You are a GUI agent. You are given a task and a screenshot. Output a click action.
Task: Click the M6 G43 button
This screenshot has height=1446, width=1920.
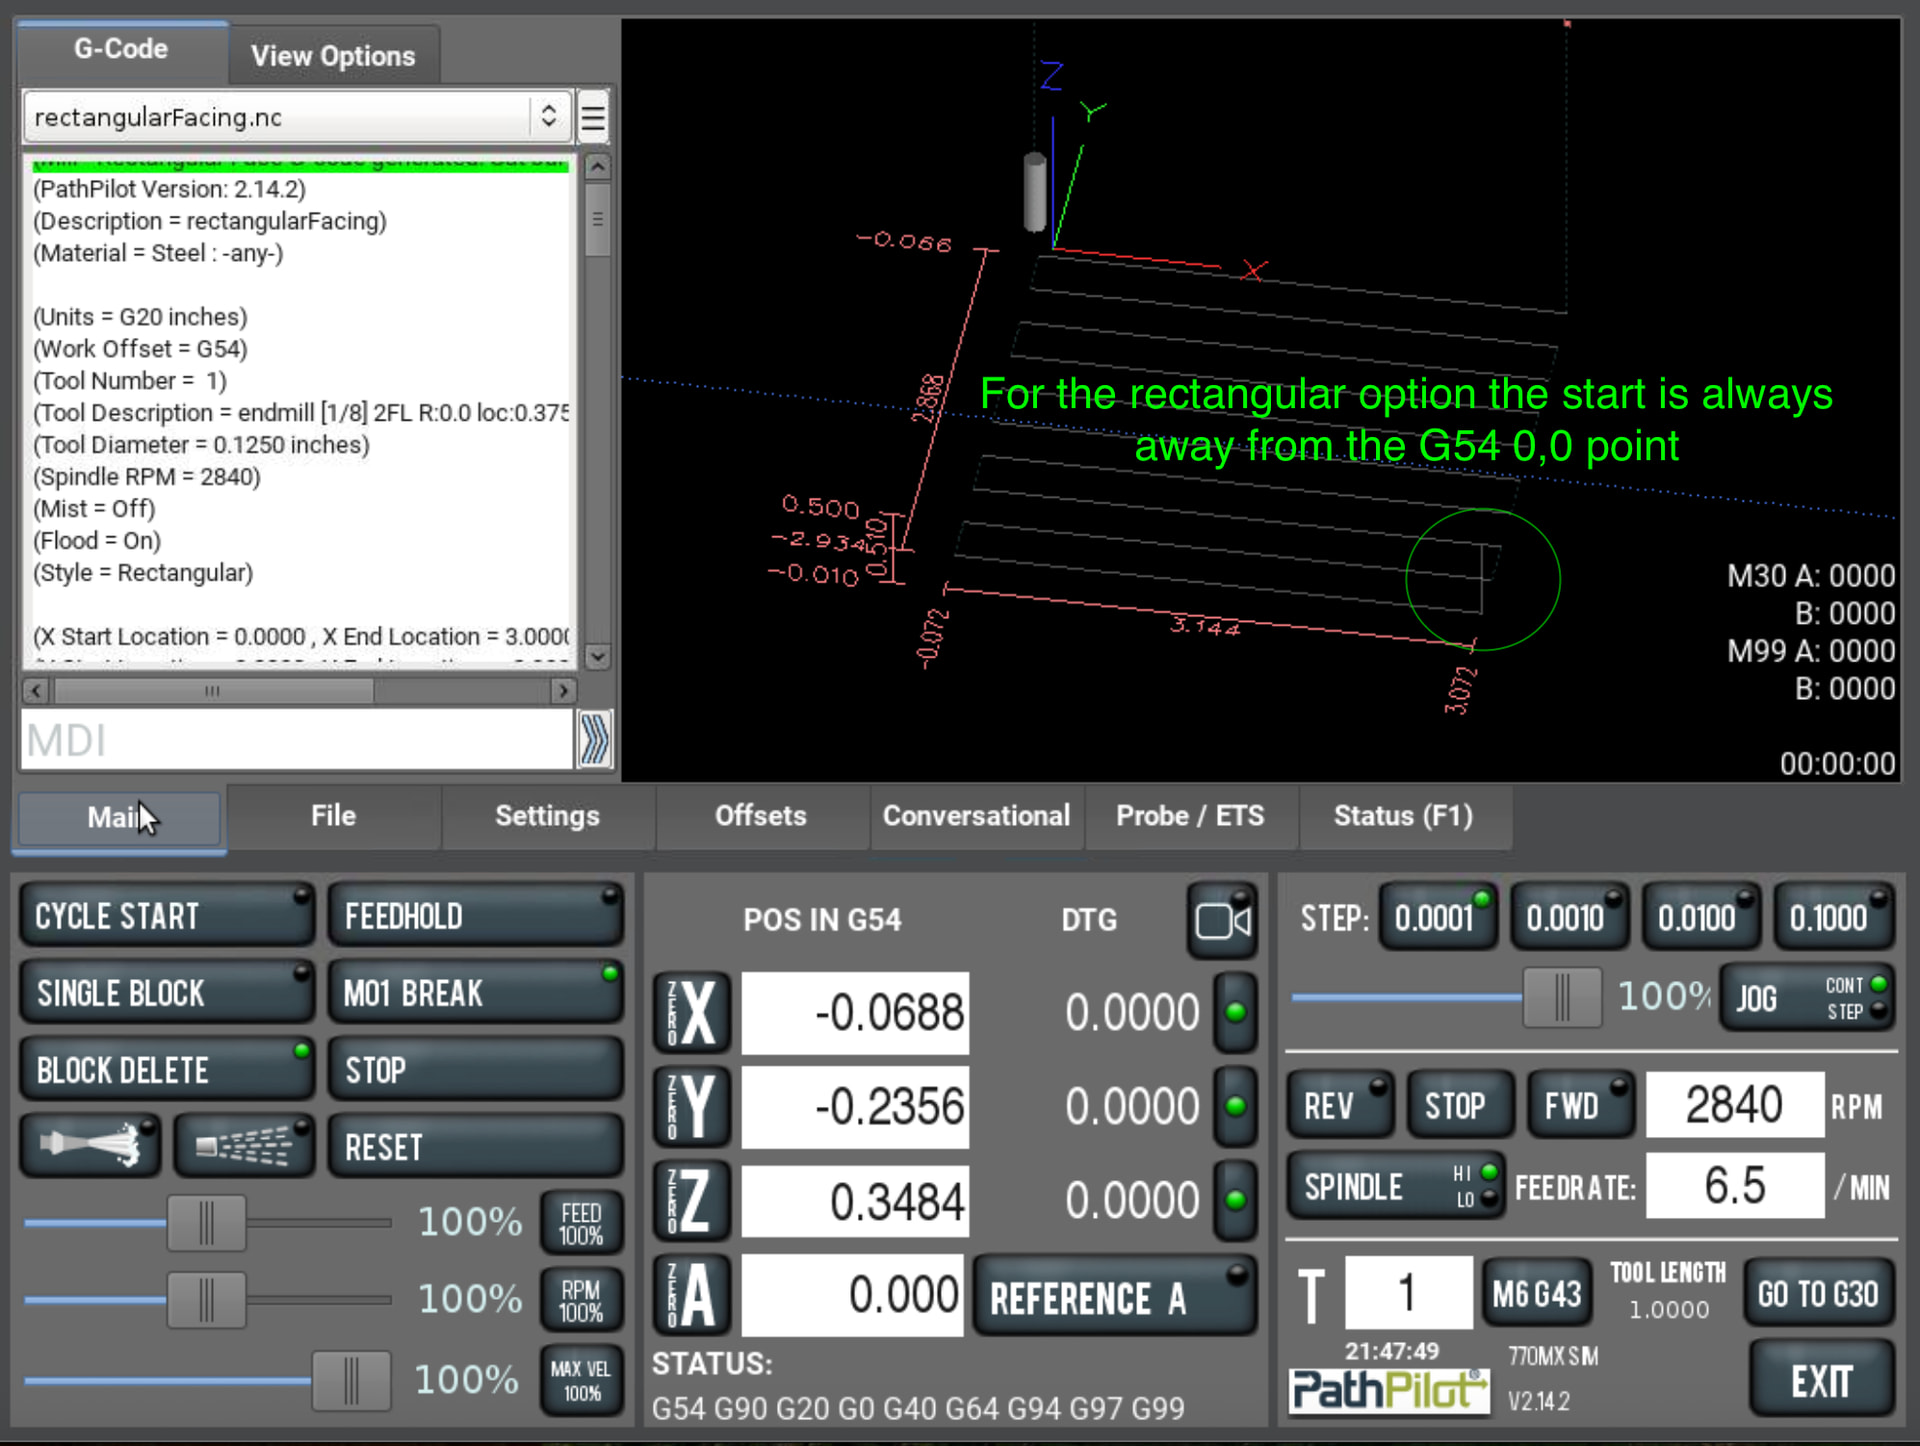click(1537, 1294)
